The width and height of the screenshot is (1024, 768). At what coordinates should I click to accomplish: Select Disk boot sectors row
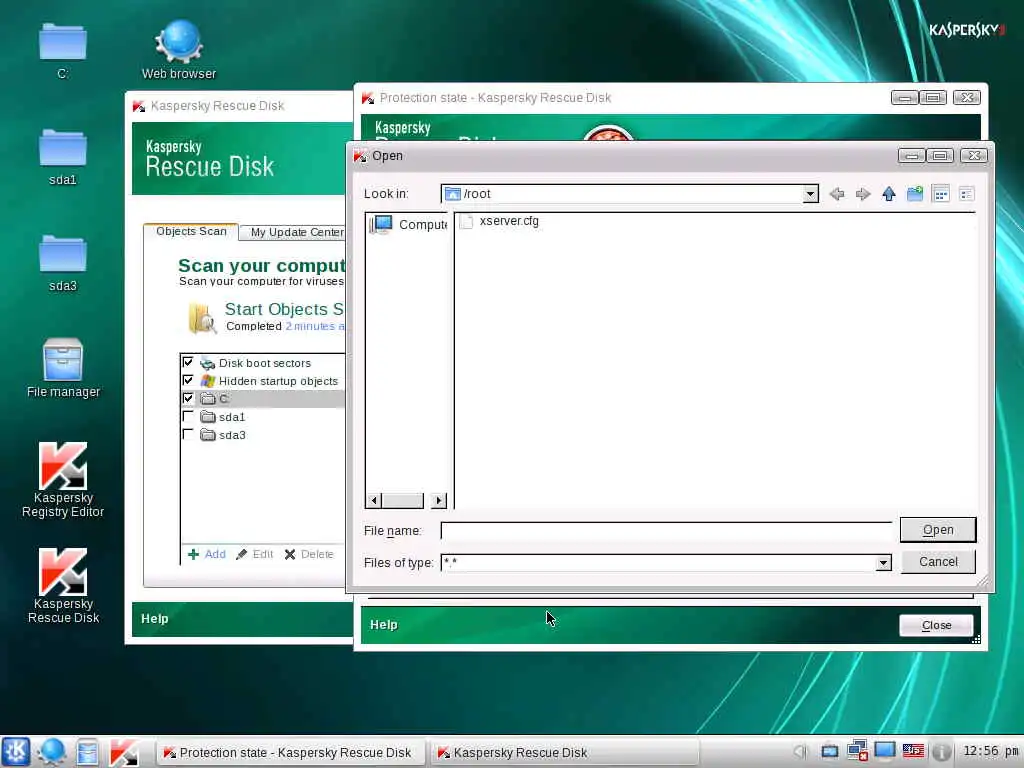pyautogui.click(x=263, y=363)
